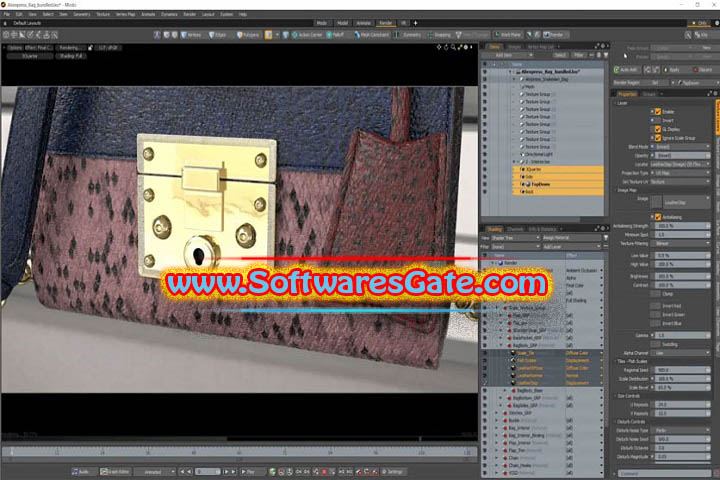Viewport: 720px width, 480px height.
Task: Click the viewport lock icon
Action: click(90, 48)
